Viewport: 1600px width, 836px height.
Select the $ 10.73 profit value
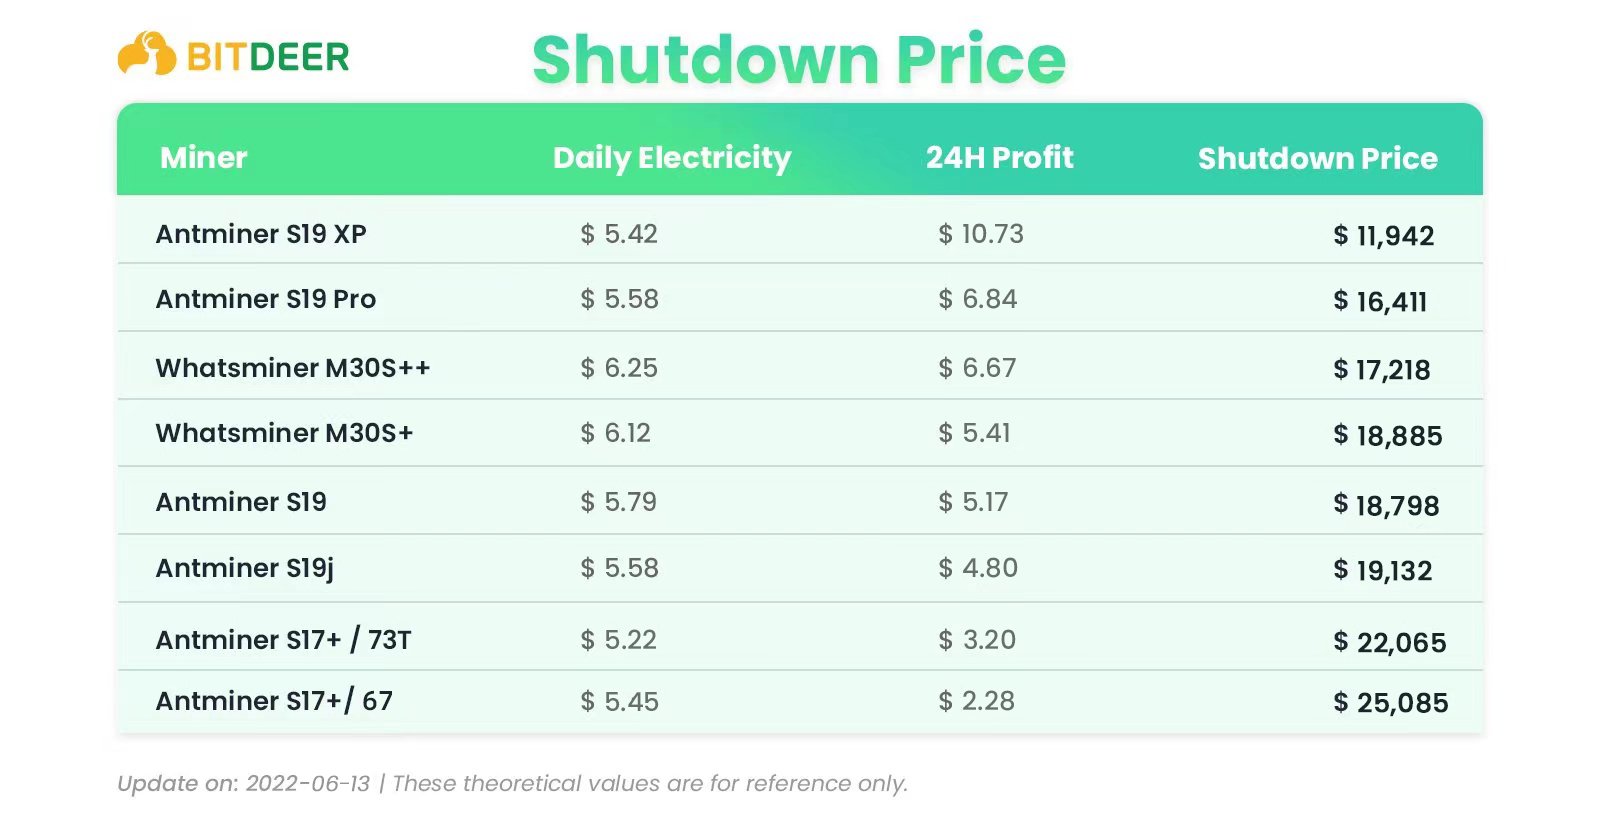click(981, 234)
